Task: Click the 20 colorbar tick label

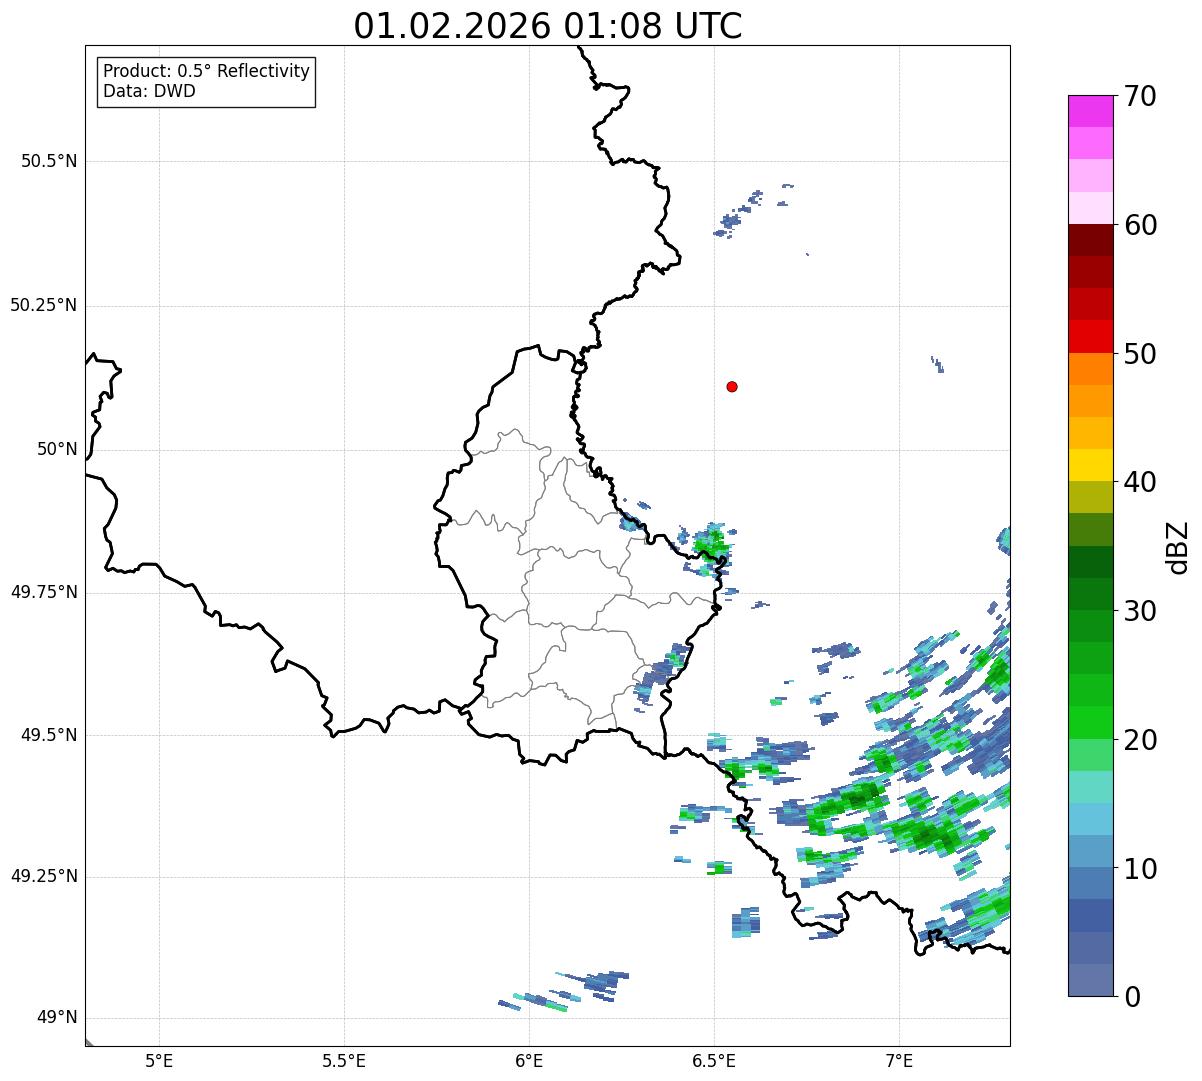Action: click(x=1140, y=740)
